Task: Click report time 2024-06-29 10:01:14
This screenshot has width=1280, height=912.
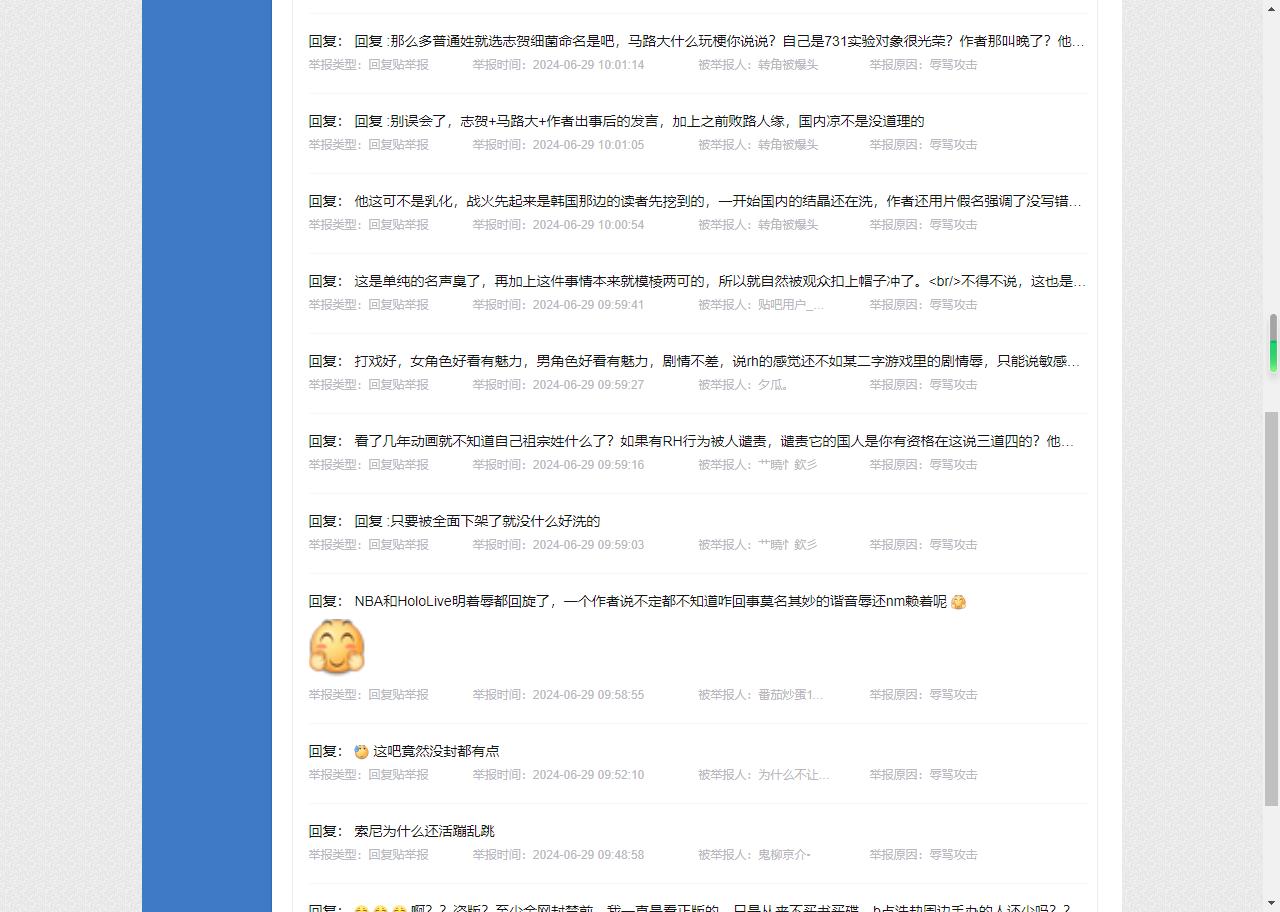Action: tap(588, 65)
